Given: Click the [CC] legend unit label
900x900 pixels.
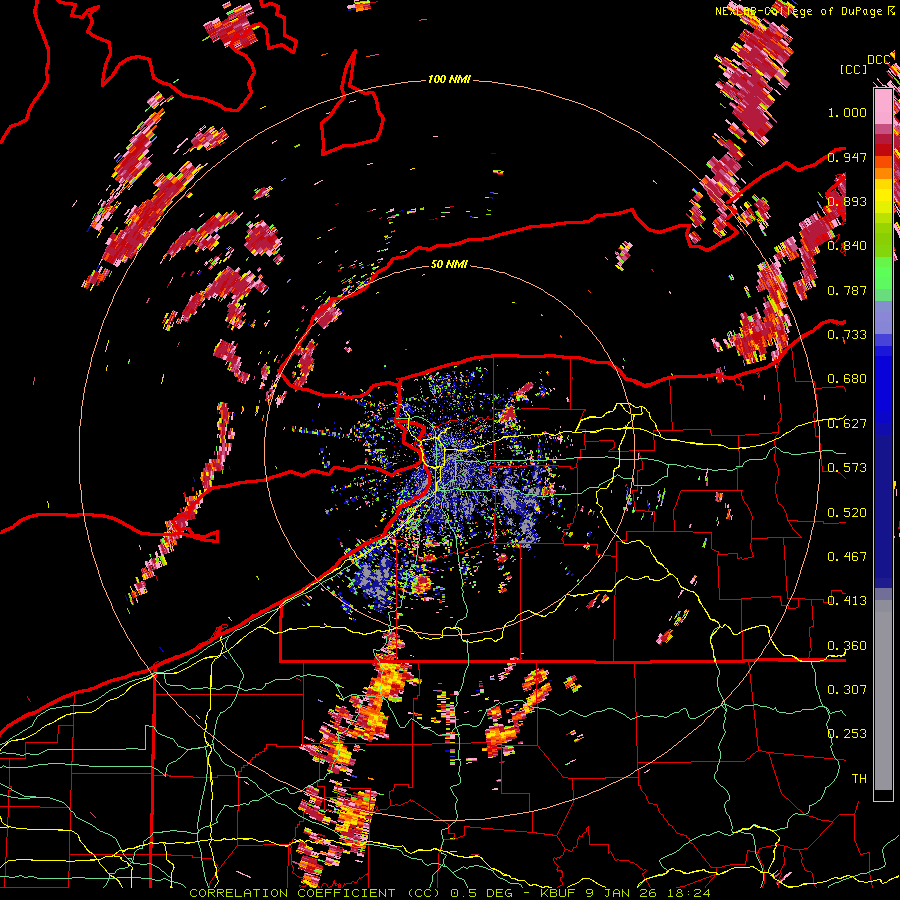Looking at the screenshot, I should [853, 69].
